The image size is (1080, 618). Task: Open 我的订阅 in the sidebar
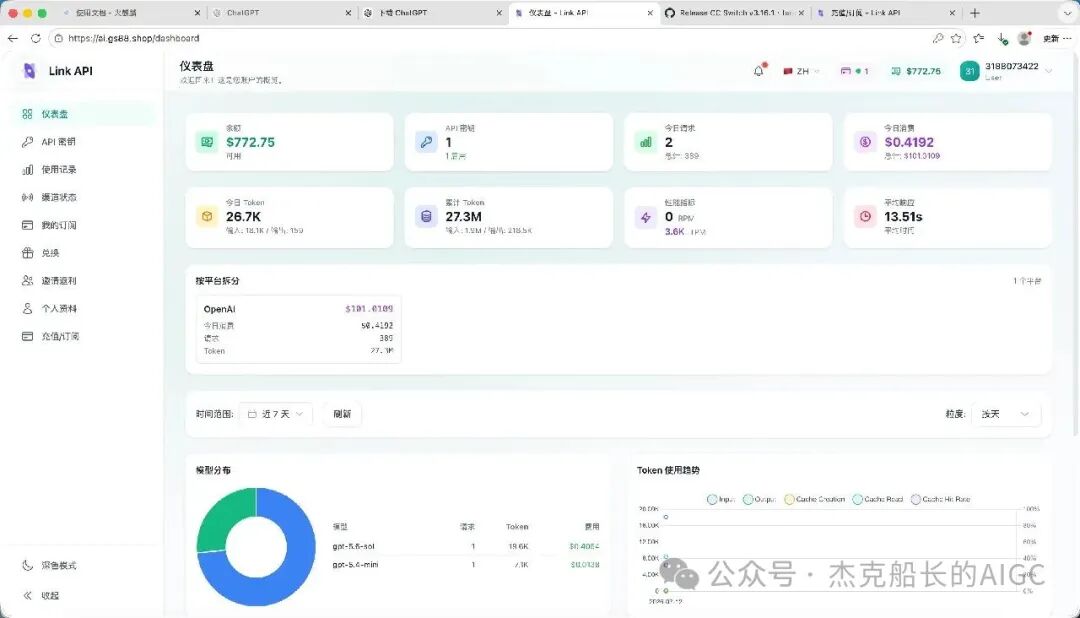(83, 225)
